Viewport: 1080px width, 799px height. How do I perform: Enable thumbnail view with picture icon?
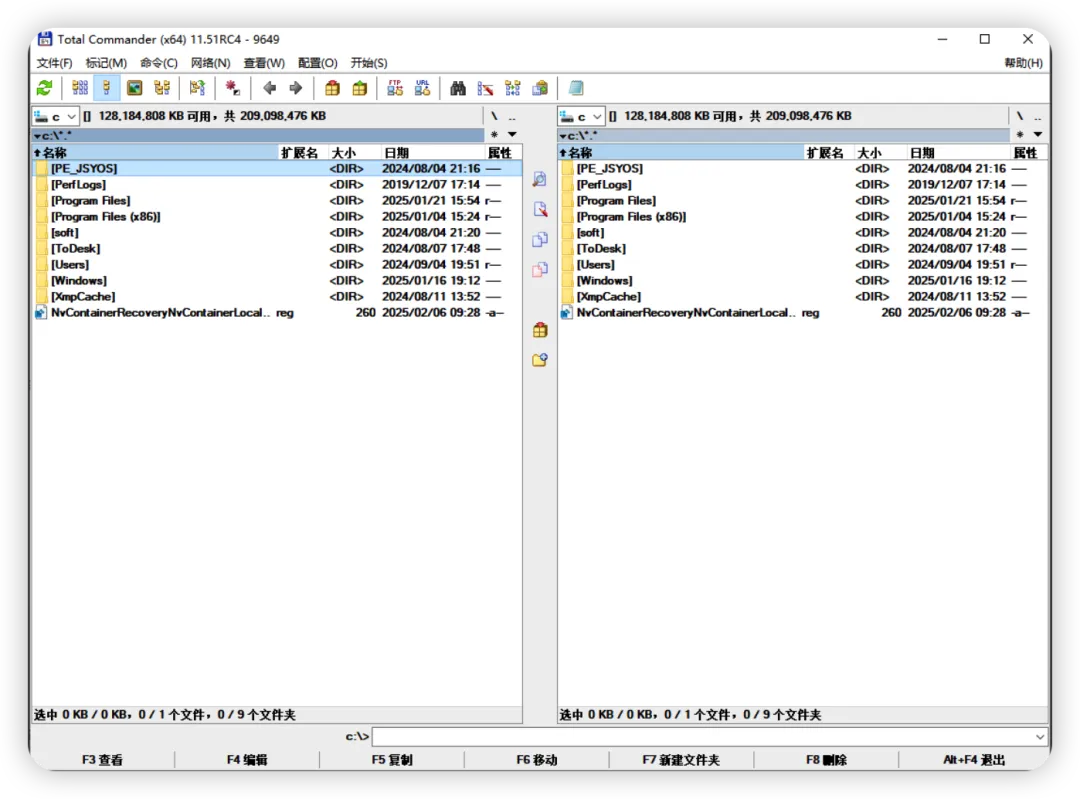pos(134,88)
